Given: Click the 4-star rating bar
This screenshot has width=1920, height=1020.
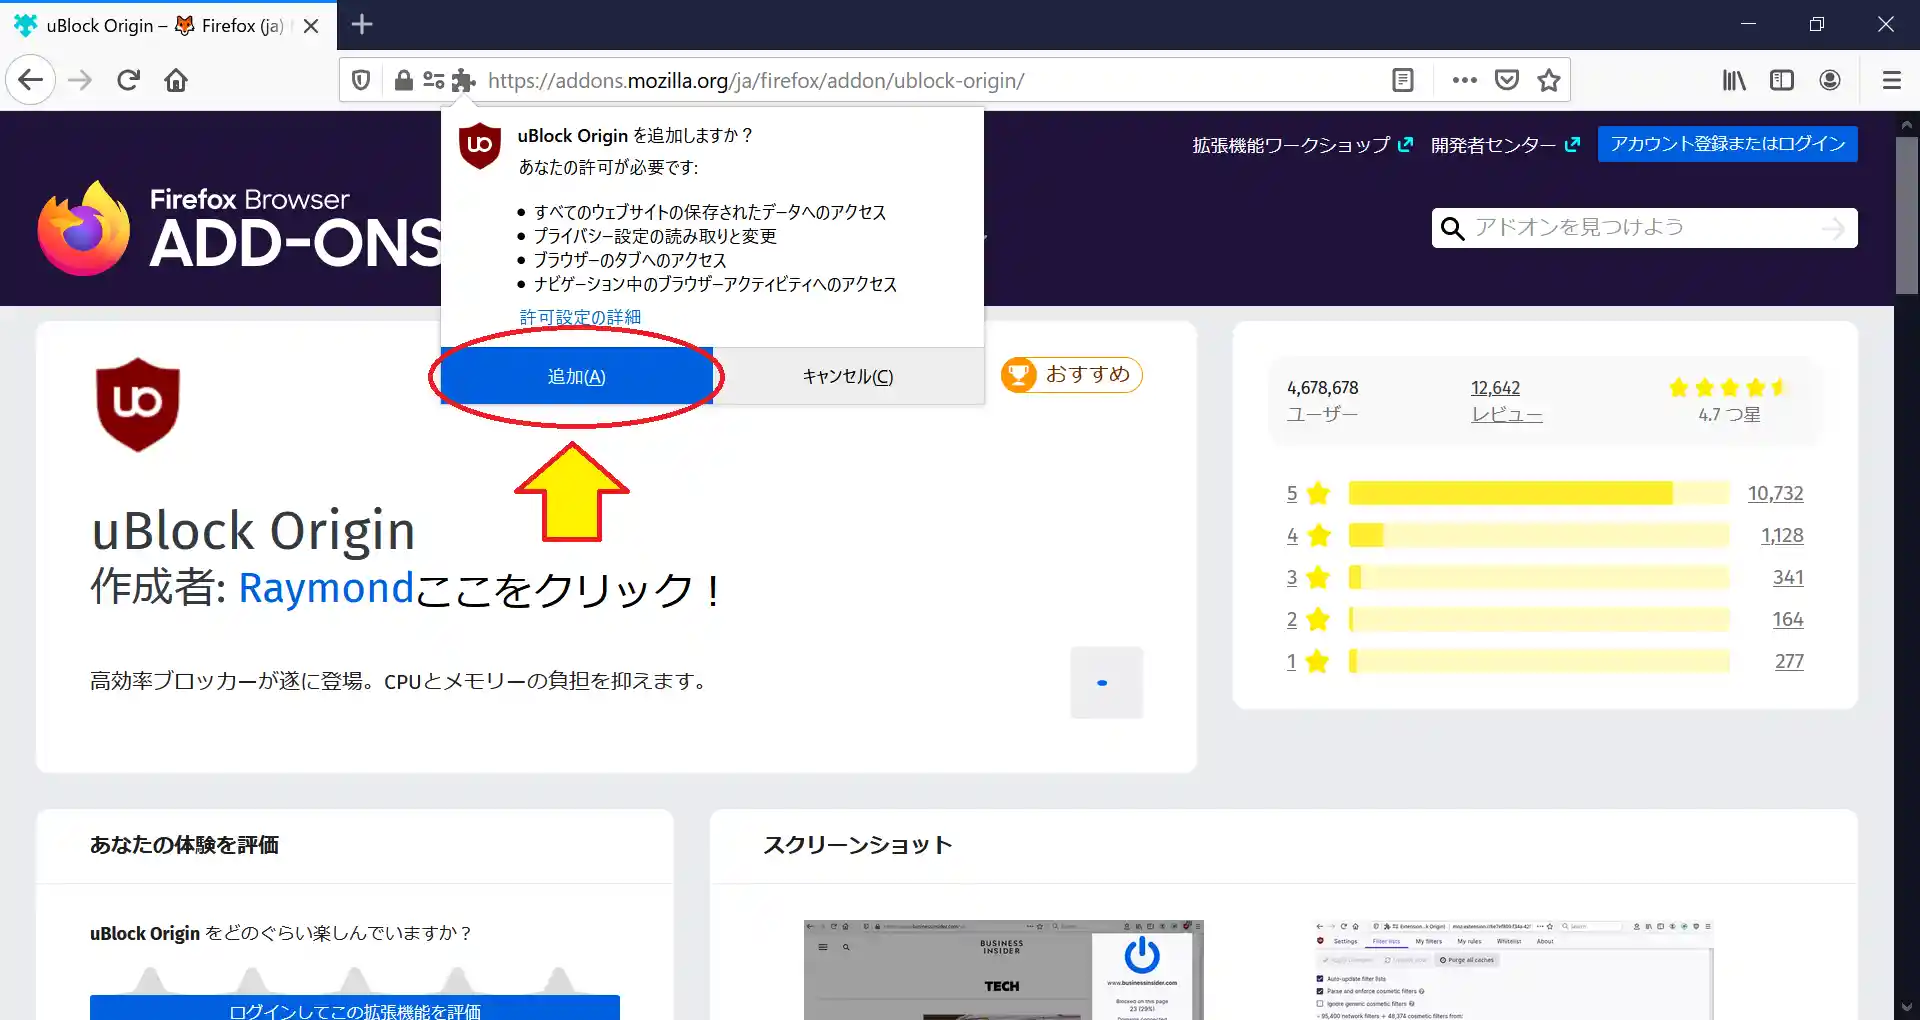Looking at the screenshot, I should pyautogui.click(x=1539, y=535).
